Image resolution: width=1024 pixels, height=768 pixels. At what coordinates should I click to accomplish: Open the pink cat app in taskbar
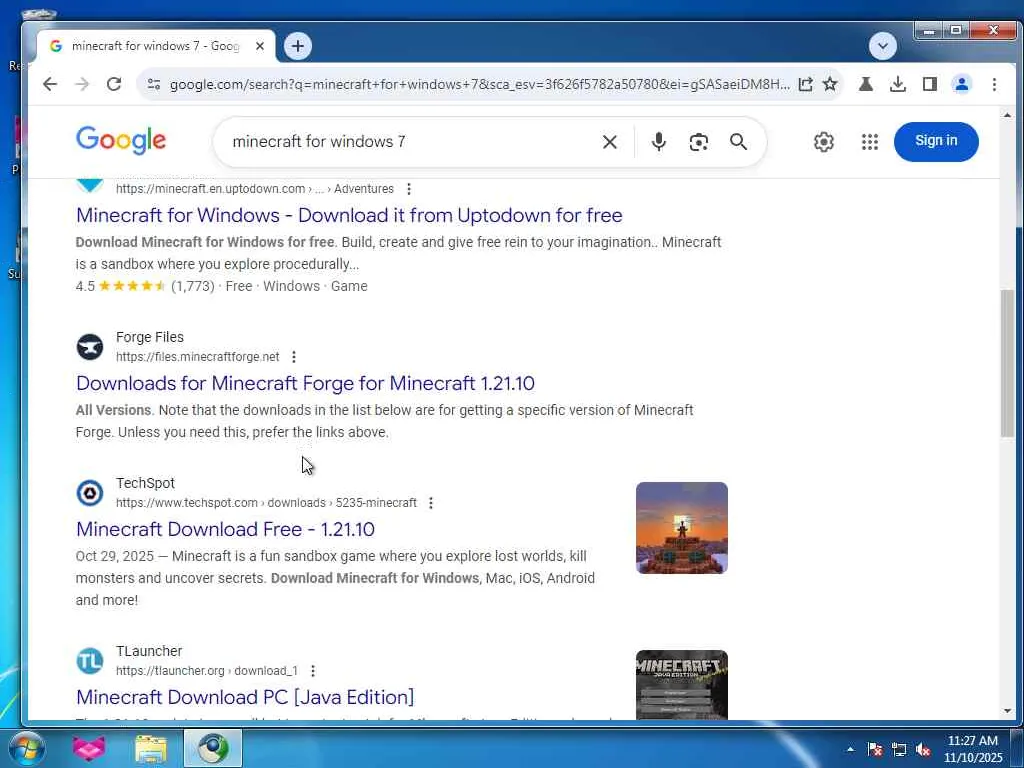pyautogui.click(x=89, y=748)
